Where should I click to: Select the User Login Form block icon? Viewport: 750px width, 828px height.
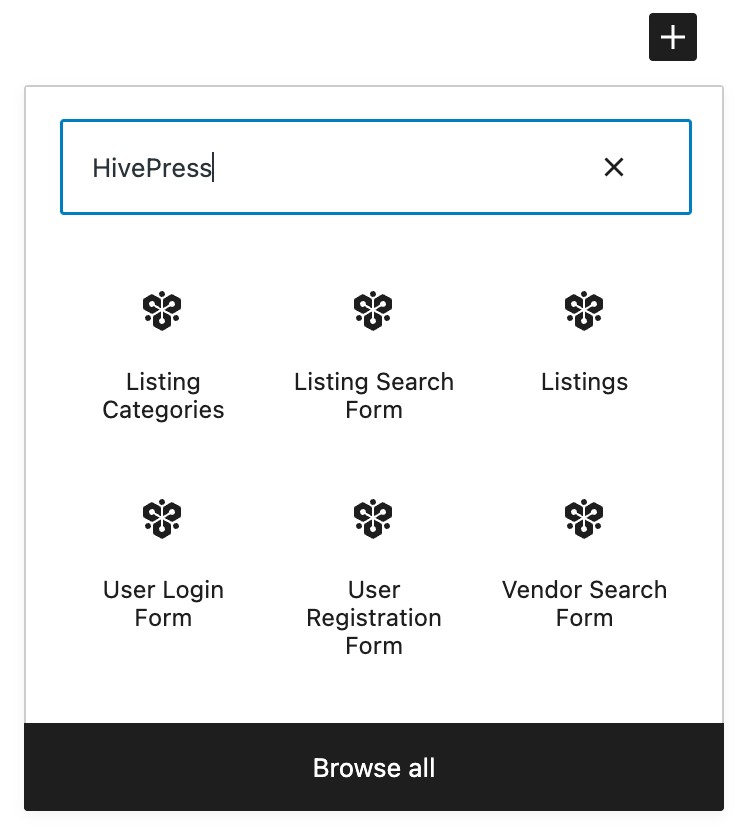(162, 518)
